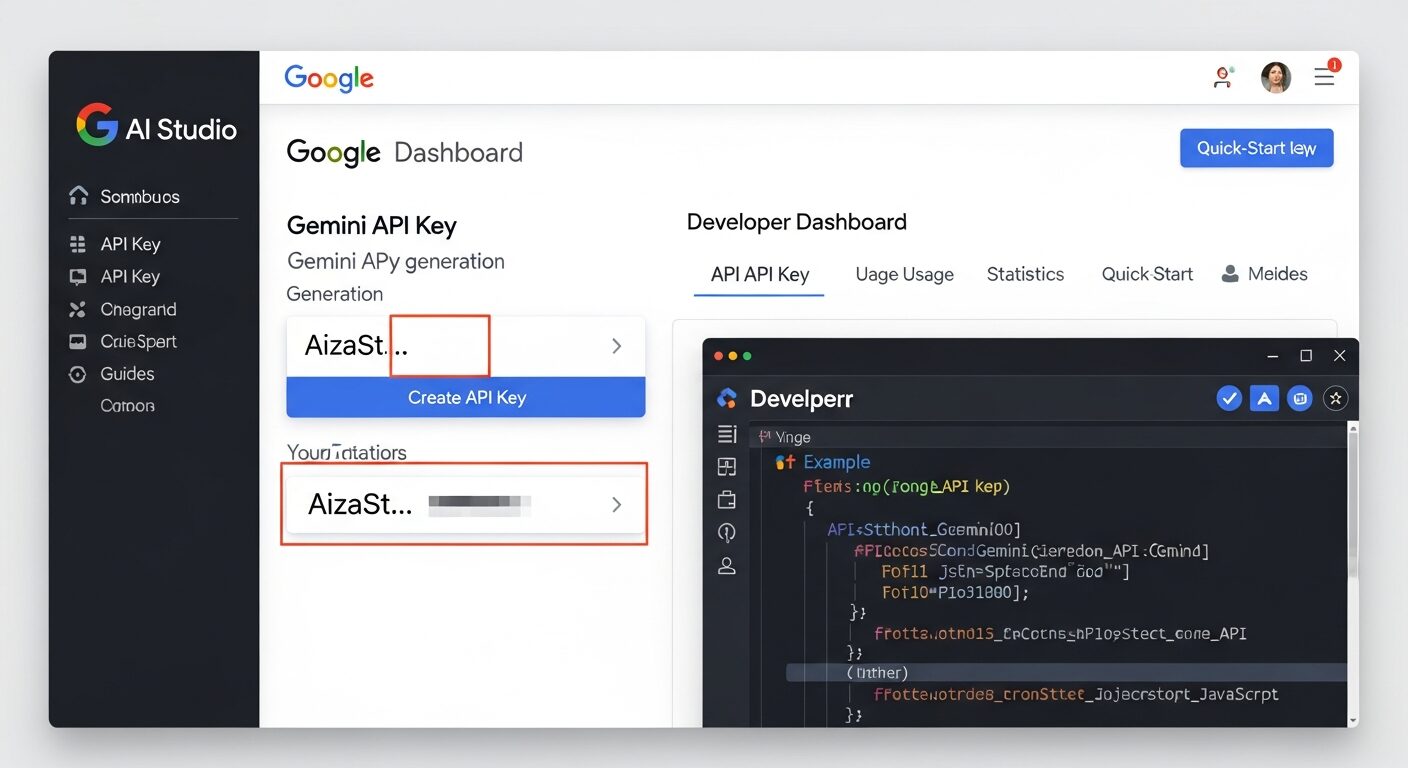1408x768 pixels.
Task: Open Guides in the sidebar
Action: [111, 374]
